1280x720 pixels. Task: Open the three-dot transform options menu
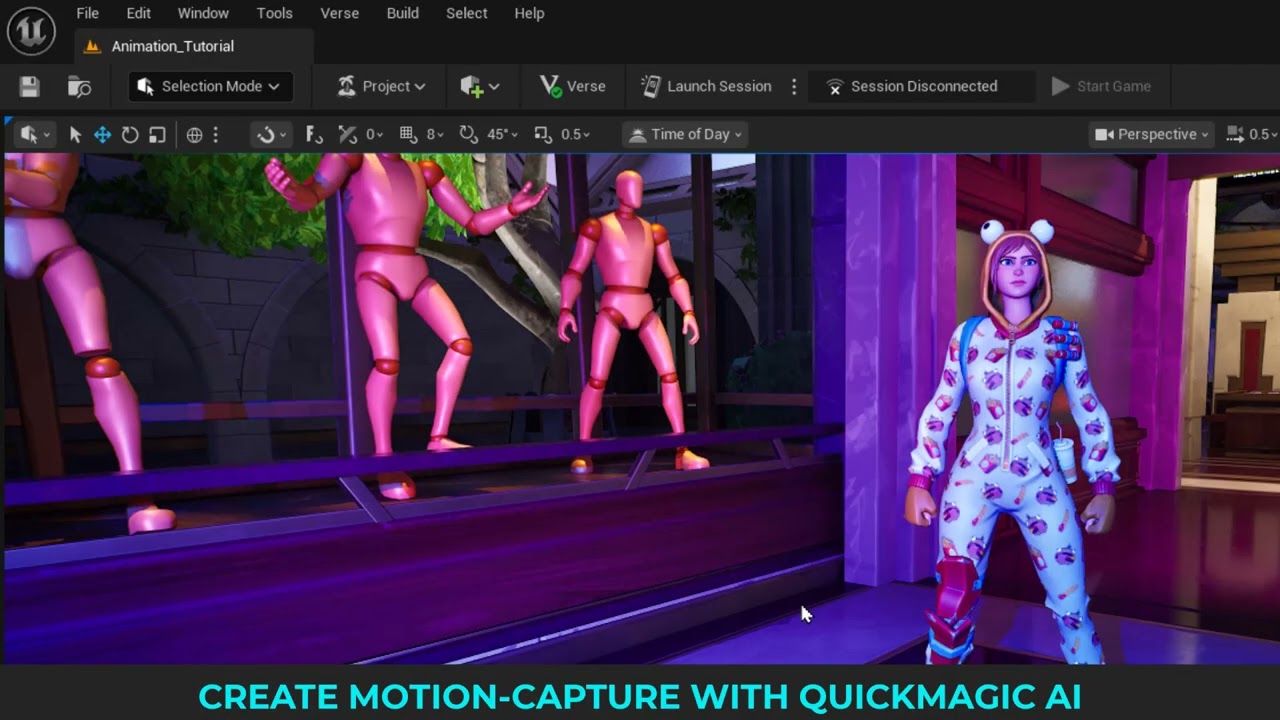[x=215, y=135]
